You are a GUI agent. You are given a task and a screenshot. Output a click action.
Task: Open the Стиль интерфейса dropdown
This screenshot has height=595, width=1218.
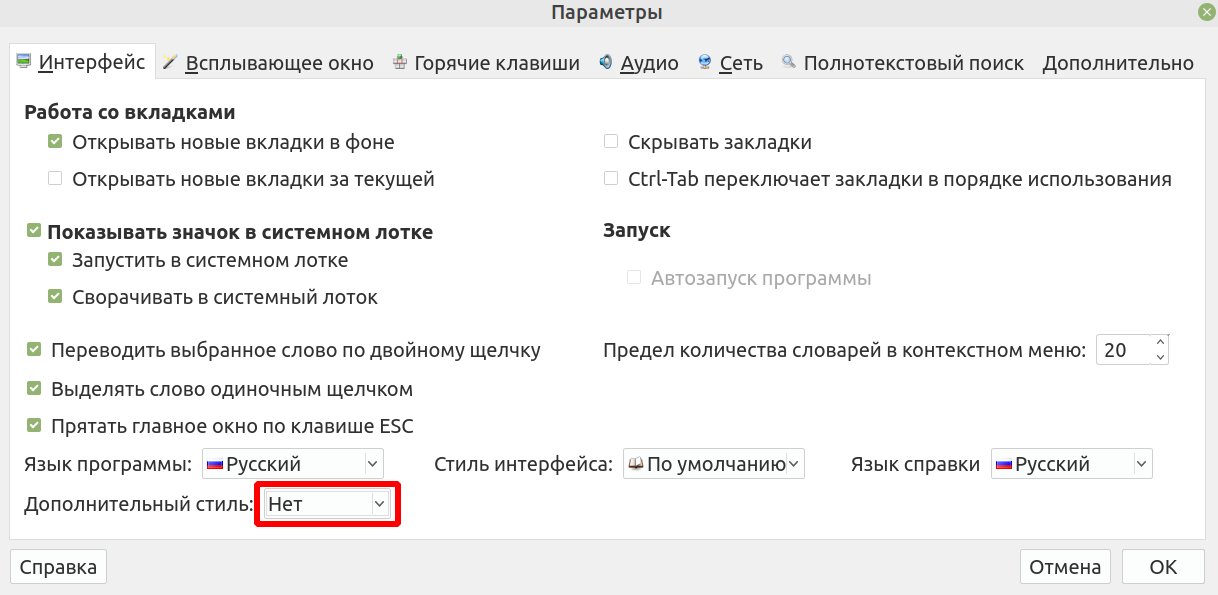coord(713,464)
